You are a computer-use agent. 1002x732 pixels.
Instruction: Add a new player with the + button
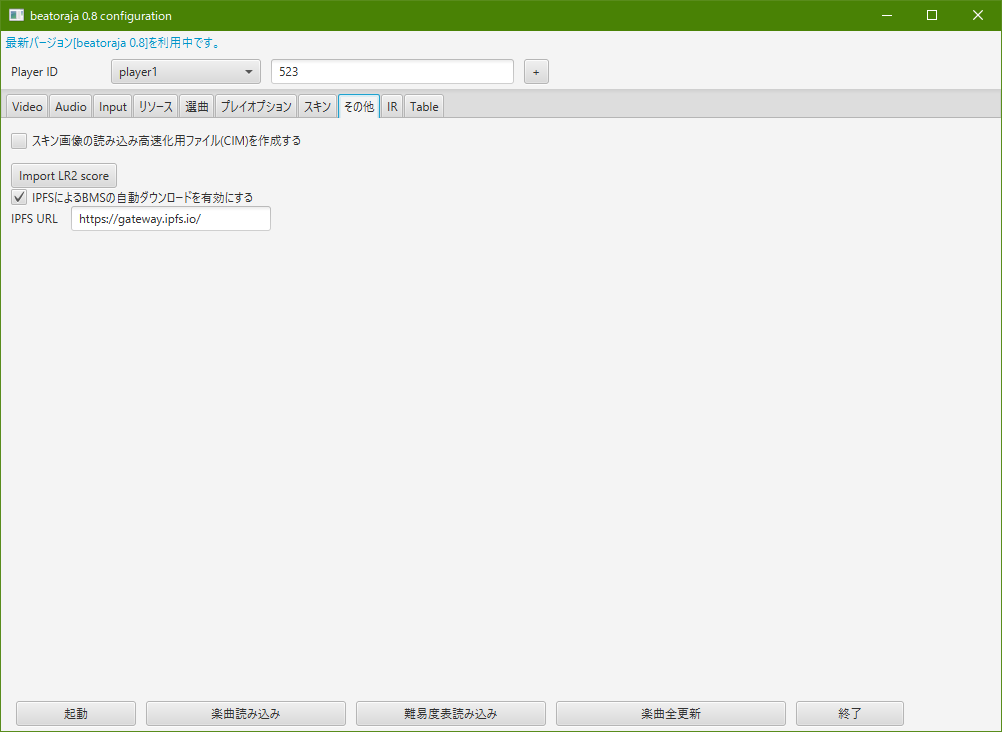click(x=536, y=72)
